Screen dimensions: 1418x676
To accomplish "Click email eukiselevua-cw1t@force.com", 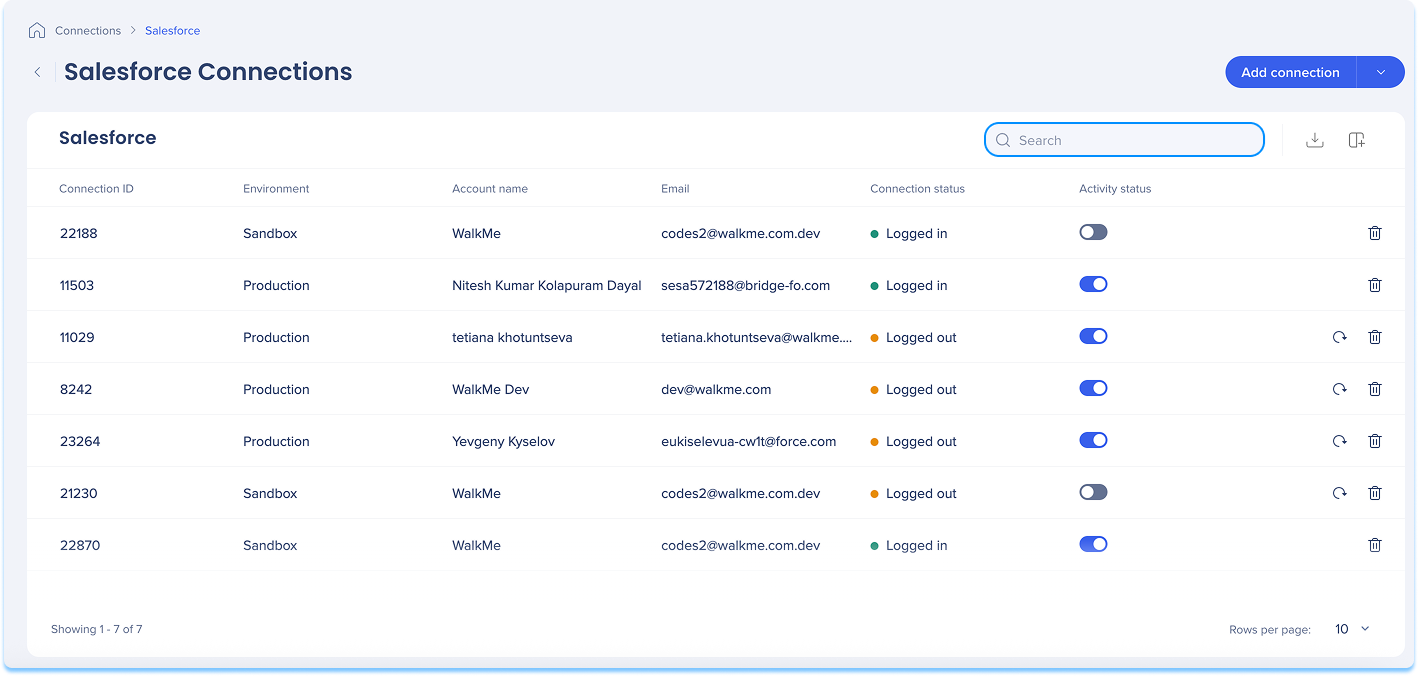I will coord(748,441).
